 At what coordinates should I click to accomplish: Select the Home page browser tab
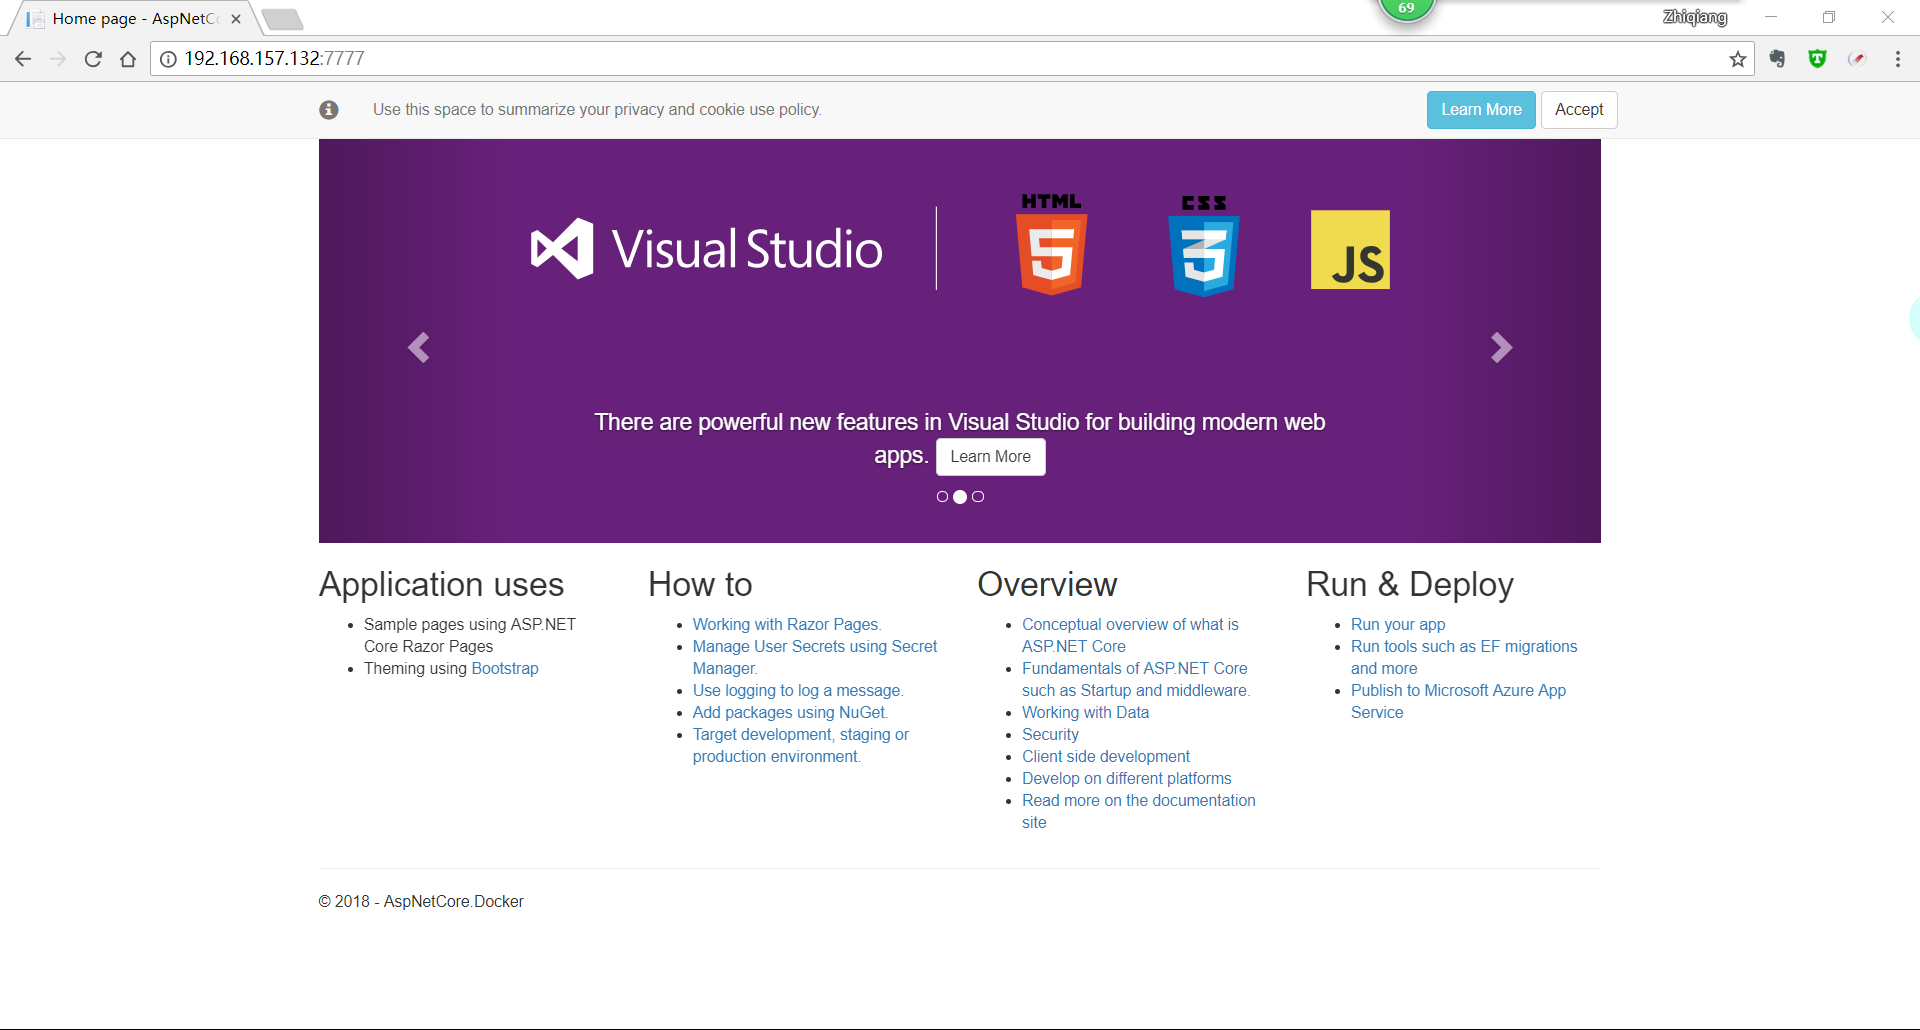pyautogui.click(x=133, y=19)
